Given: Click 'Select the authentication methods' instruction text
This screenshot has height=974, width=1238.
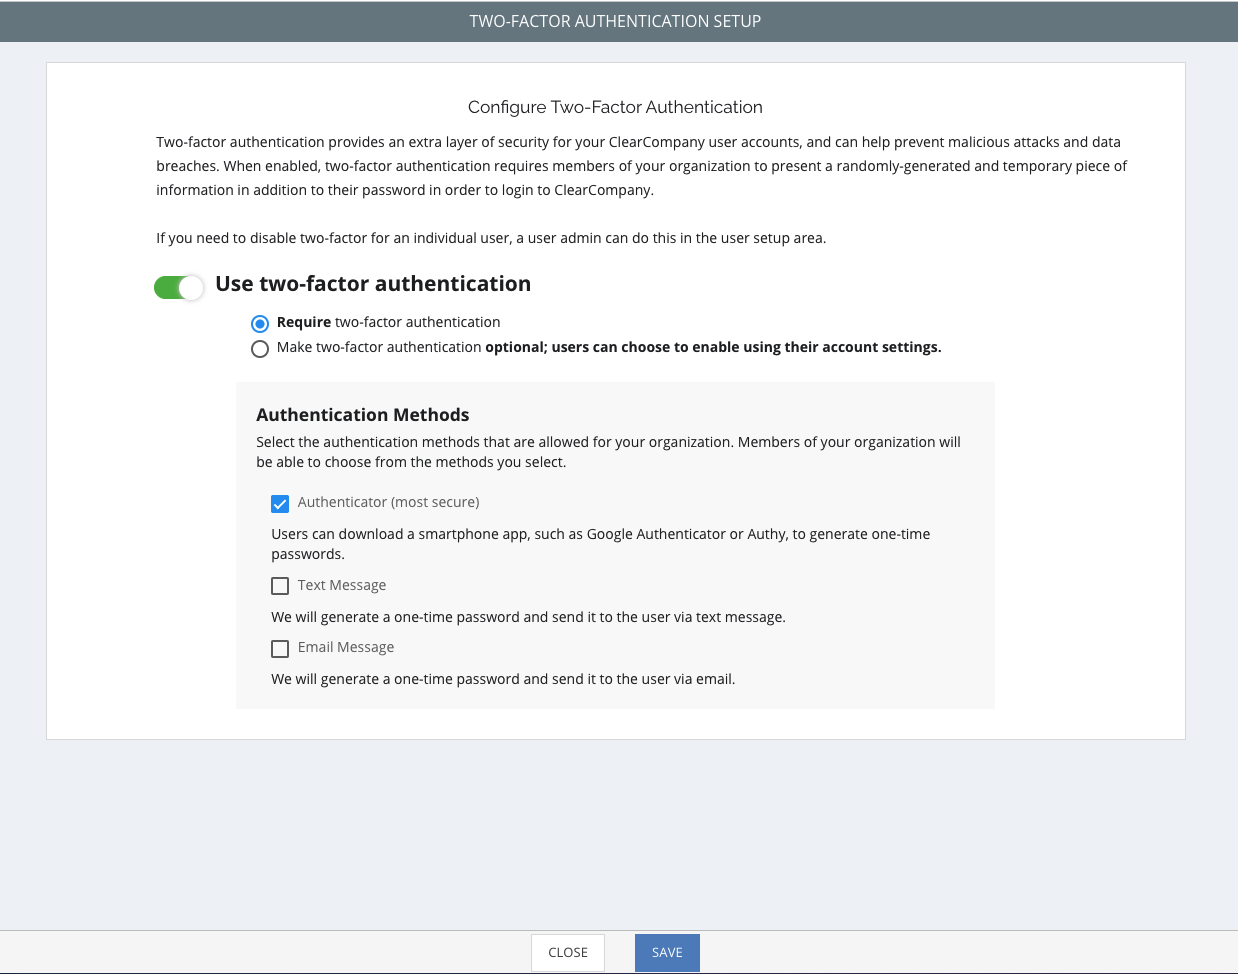Looking at the screenshot, I should [x=608, y=452].
